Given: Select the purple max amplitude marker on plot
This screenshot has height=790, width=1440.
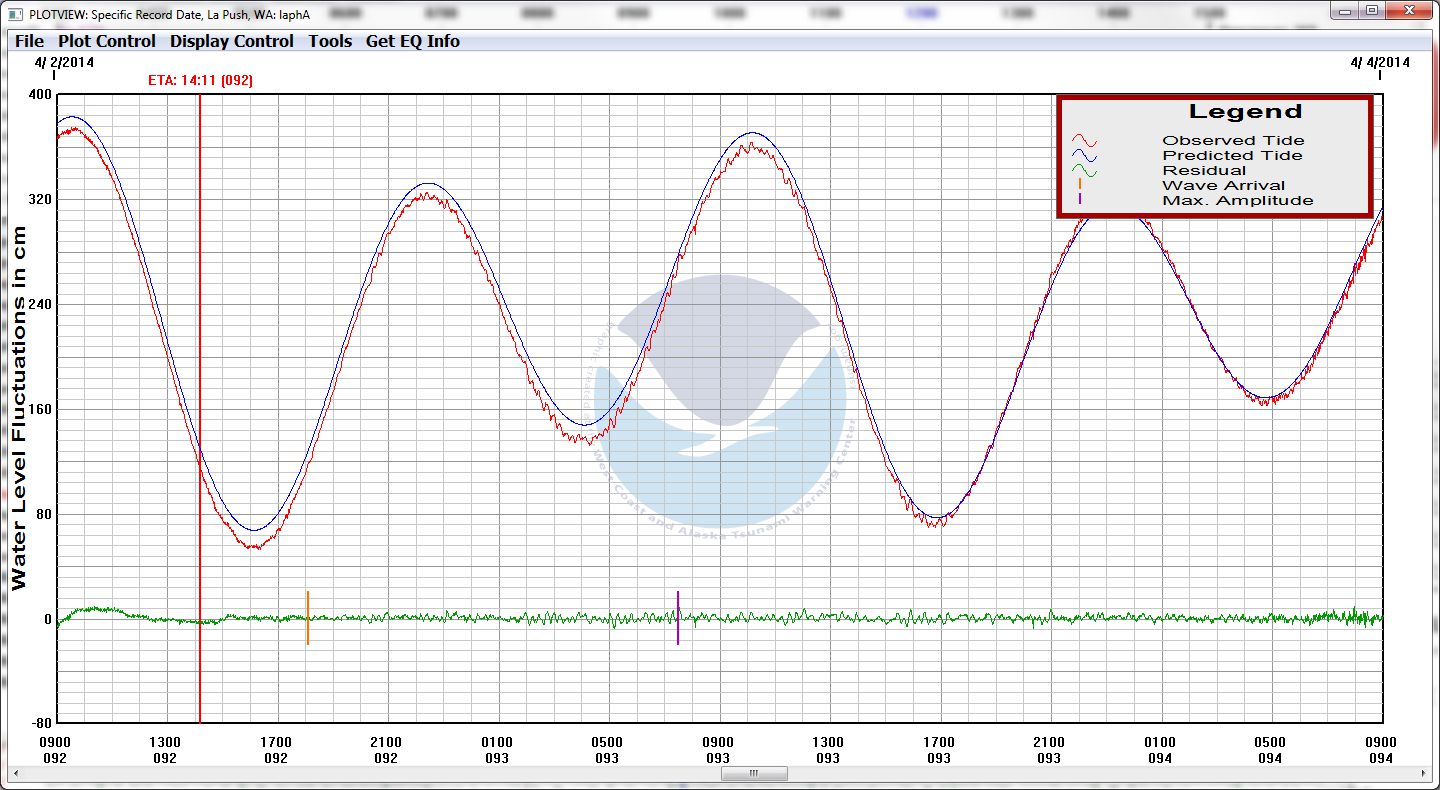Looking at the screenshot, I should click(x=678, y=618).
